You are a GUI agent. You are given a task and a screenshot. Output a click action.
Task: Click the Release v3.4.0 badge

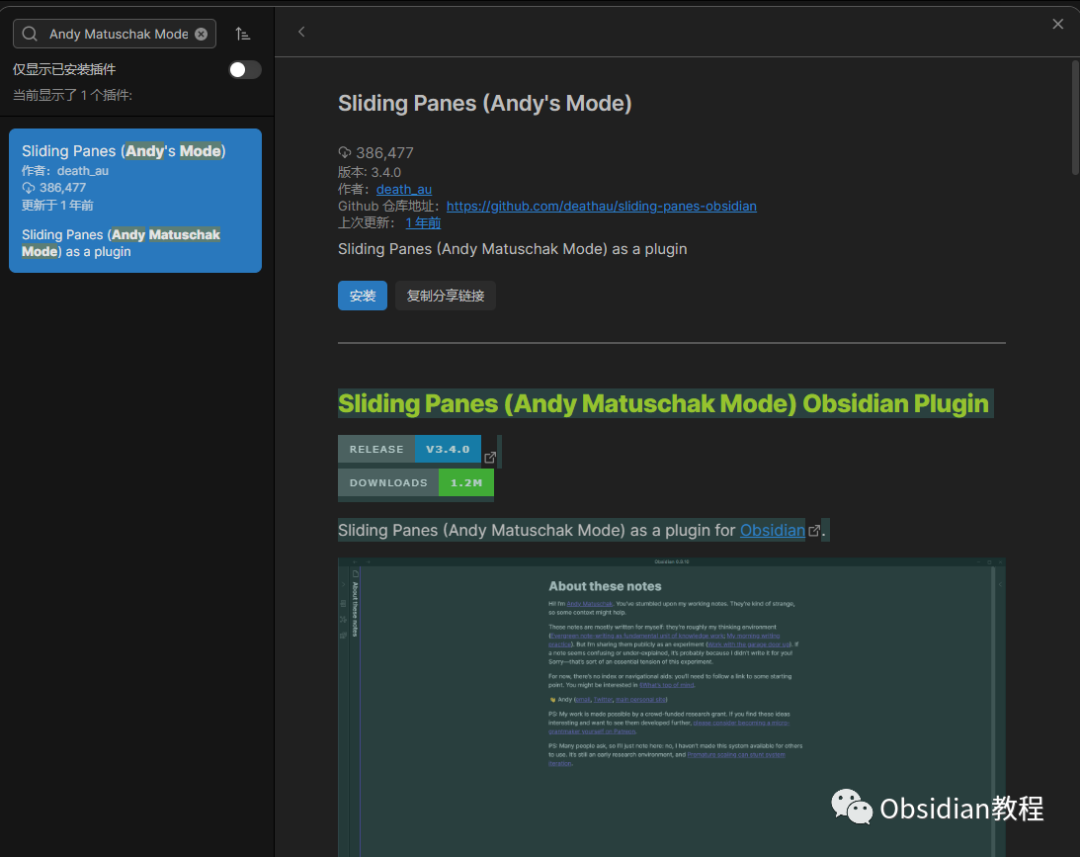(x=409, y=449)
